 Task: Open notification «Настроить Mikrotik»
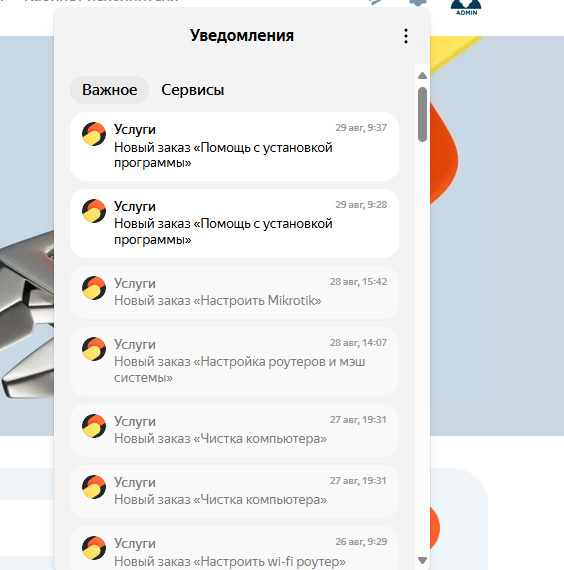[234, 293]
